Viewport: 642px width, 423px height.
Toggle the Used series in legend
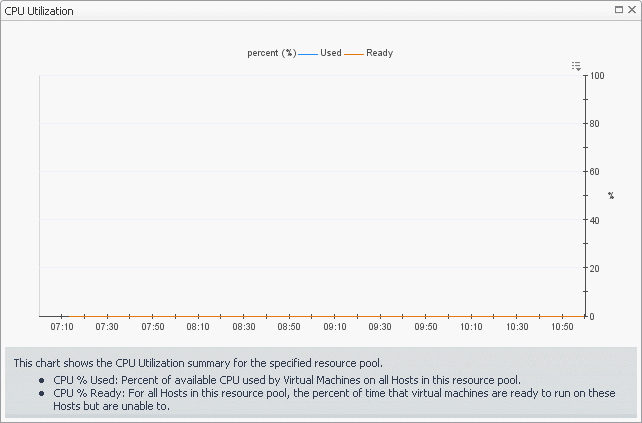pyautogui.click(x=331, y=53)
